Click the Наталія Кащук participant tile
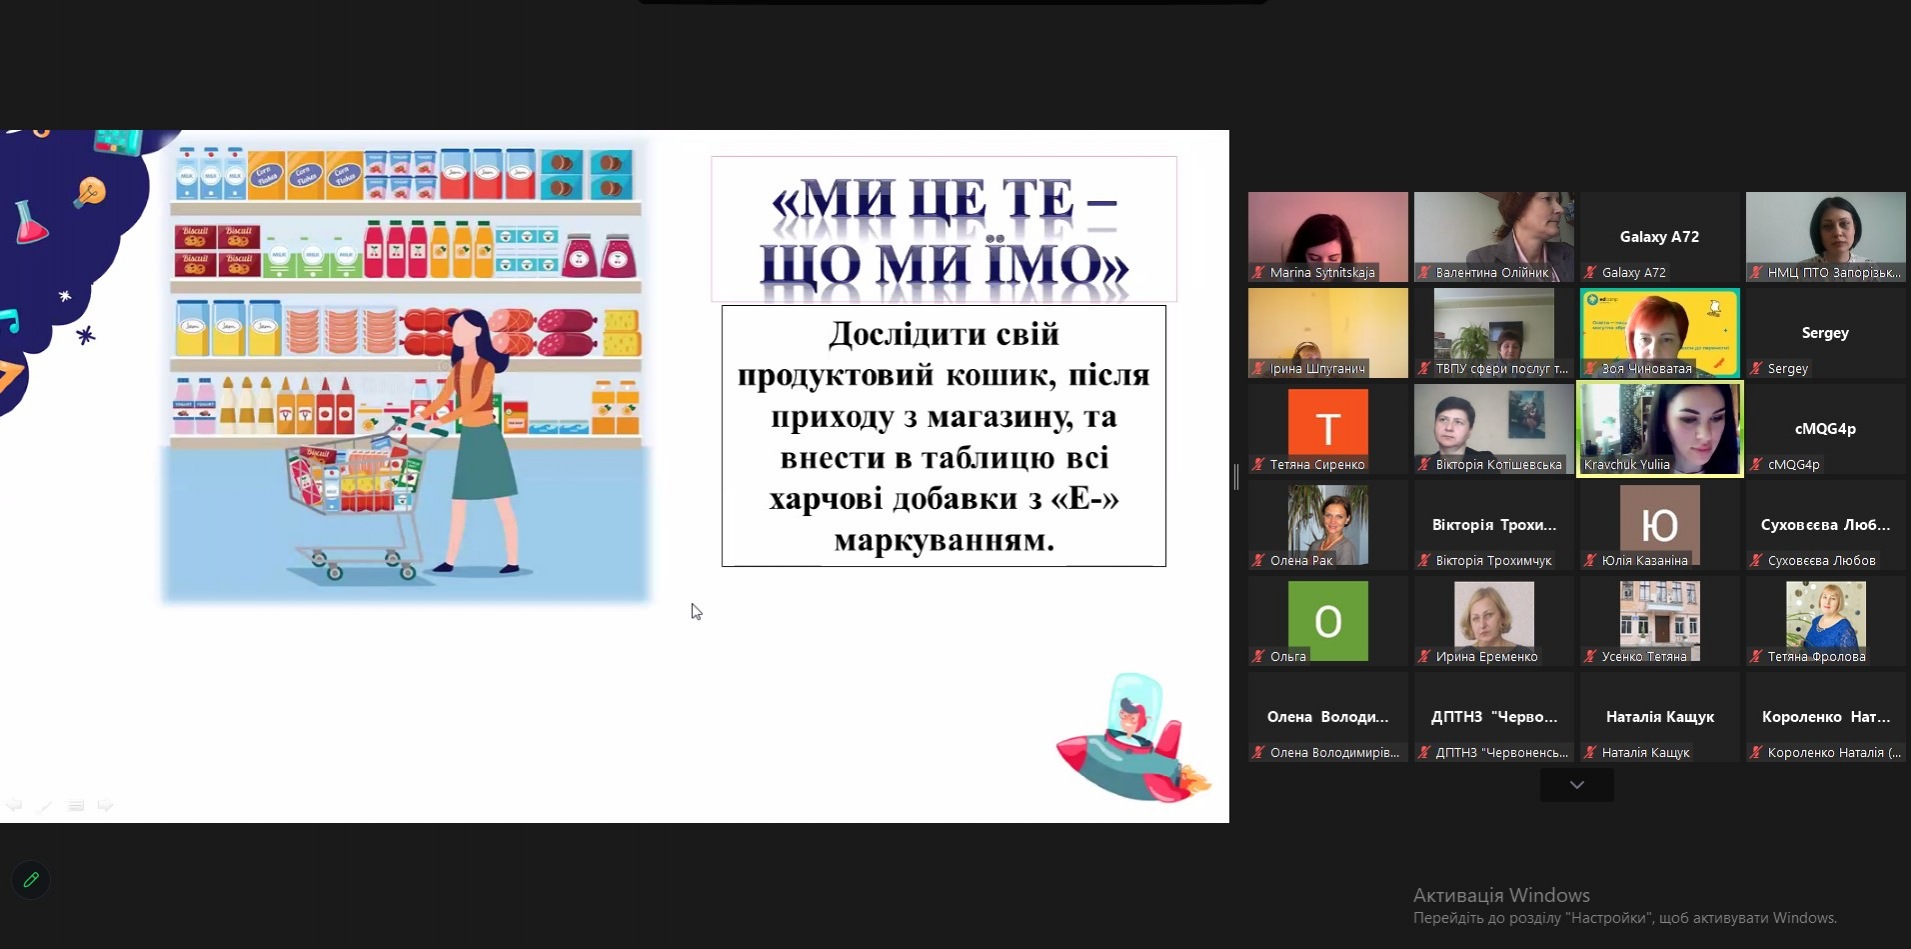The height and width of the screenshot is (949, 1911). click(1659, 717)
